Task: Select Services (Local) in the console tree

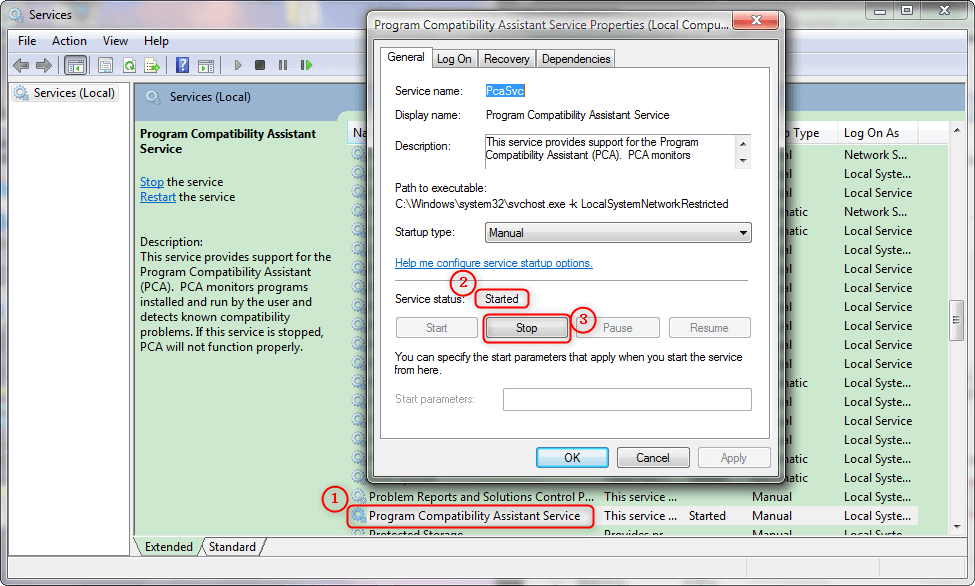Action: point(74,93)
